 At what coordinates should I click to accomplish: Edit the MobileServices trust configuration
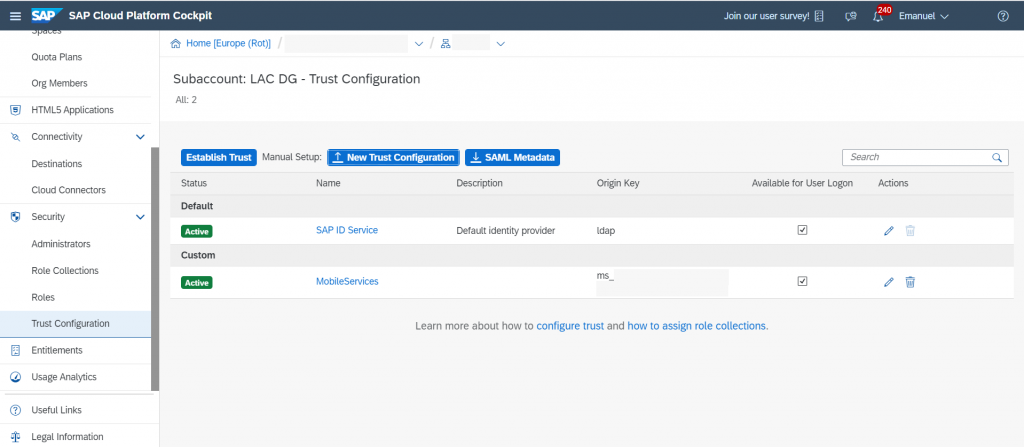click(888, 282)
